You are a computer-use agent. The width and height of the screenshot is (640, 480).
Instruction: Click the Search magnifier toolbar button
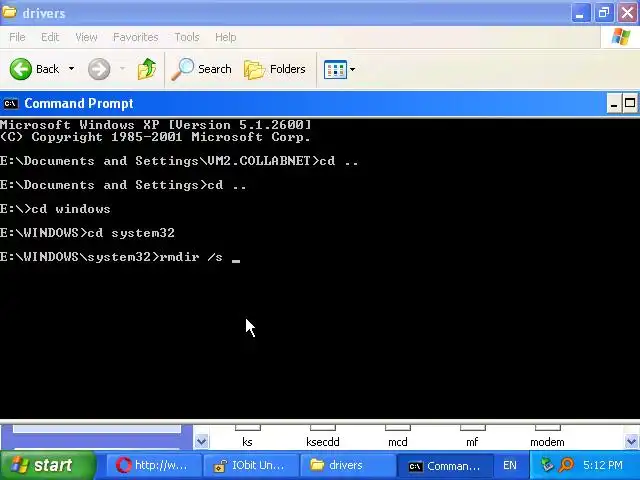[x=201, y=69]
